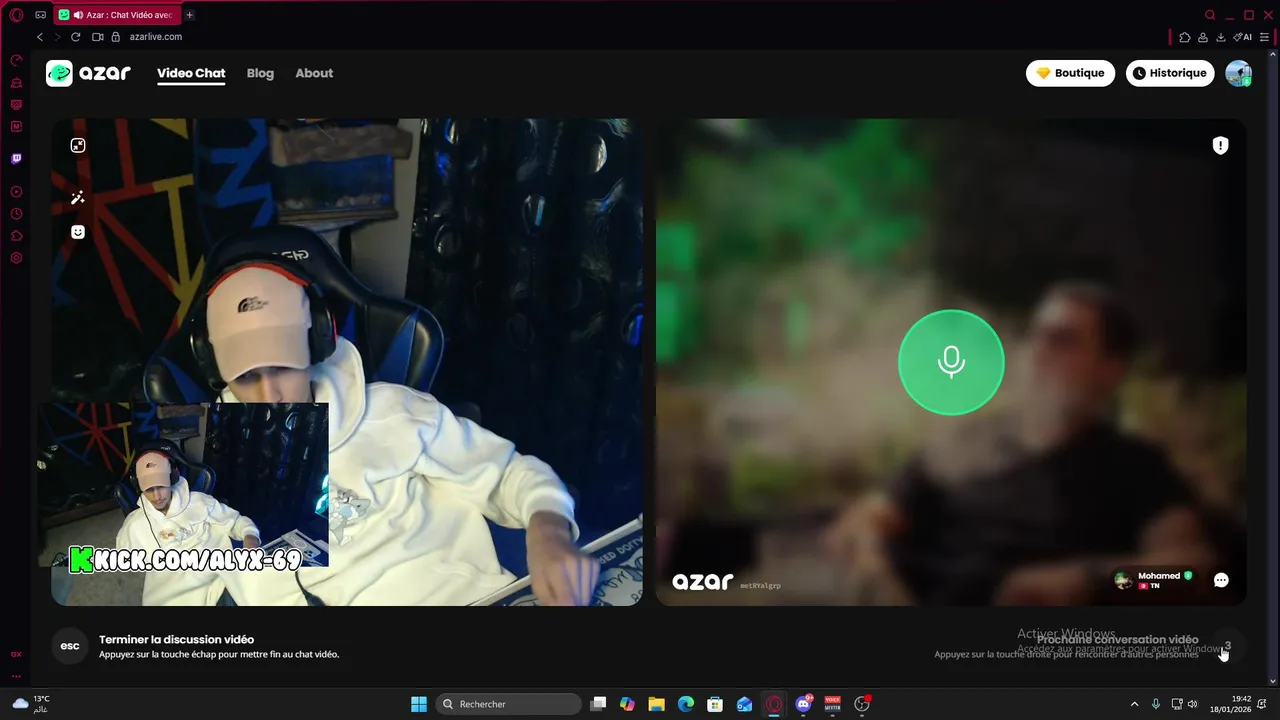The height and width of the screenshot is (720, 1280).
Task: Open the browser account profile icon
Action: [x=1203, y=37]
